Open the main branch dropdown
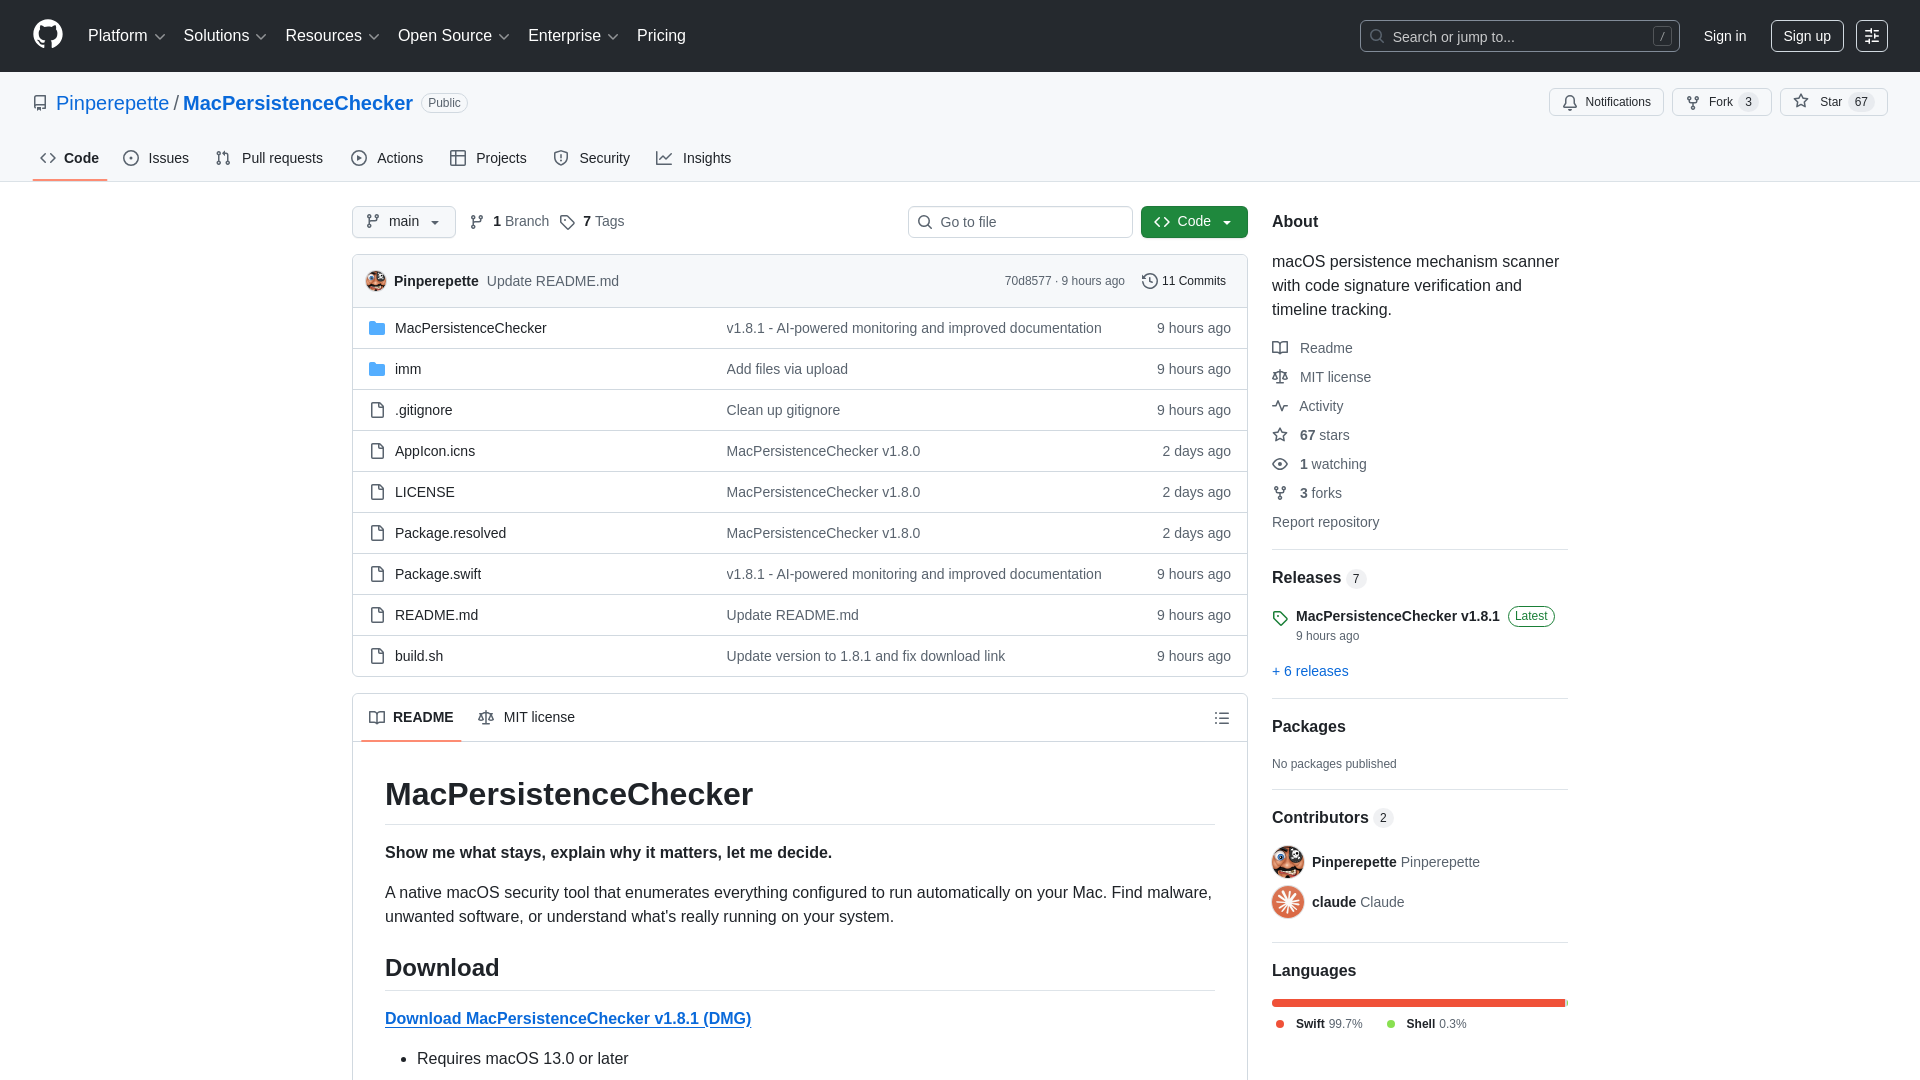This screenshot has height=1080, width=1920. pyautogui.click(x=403, y=222)
